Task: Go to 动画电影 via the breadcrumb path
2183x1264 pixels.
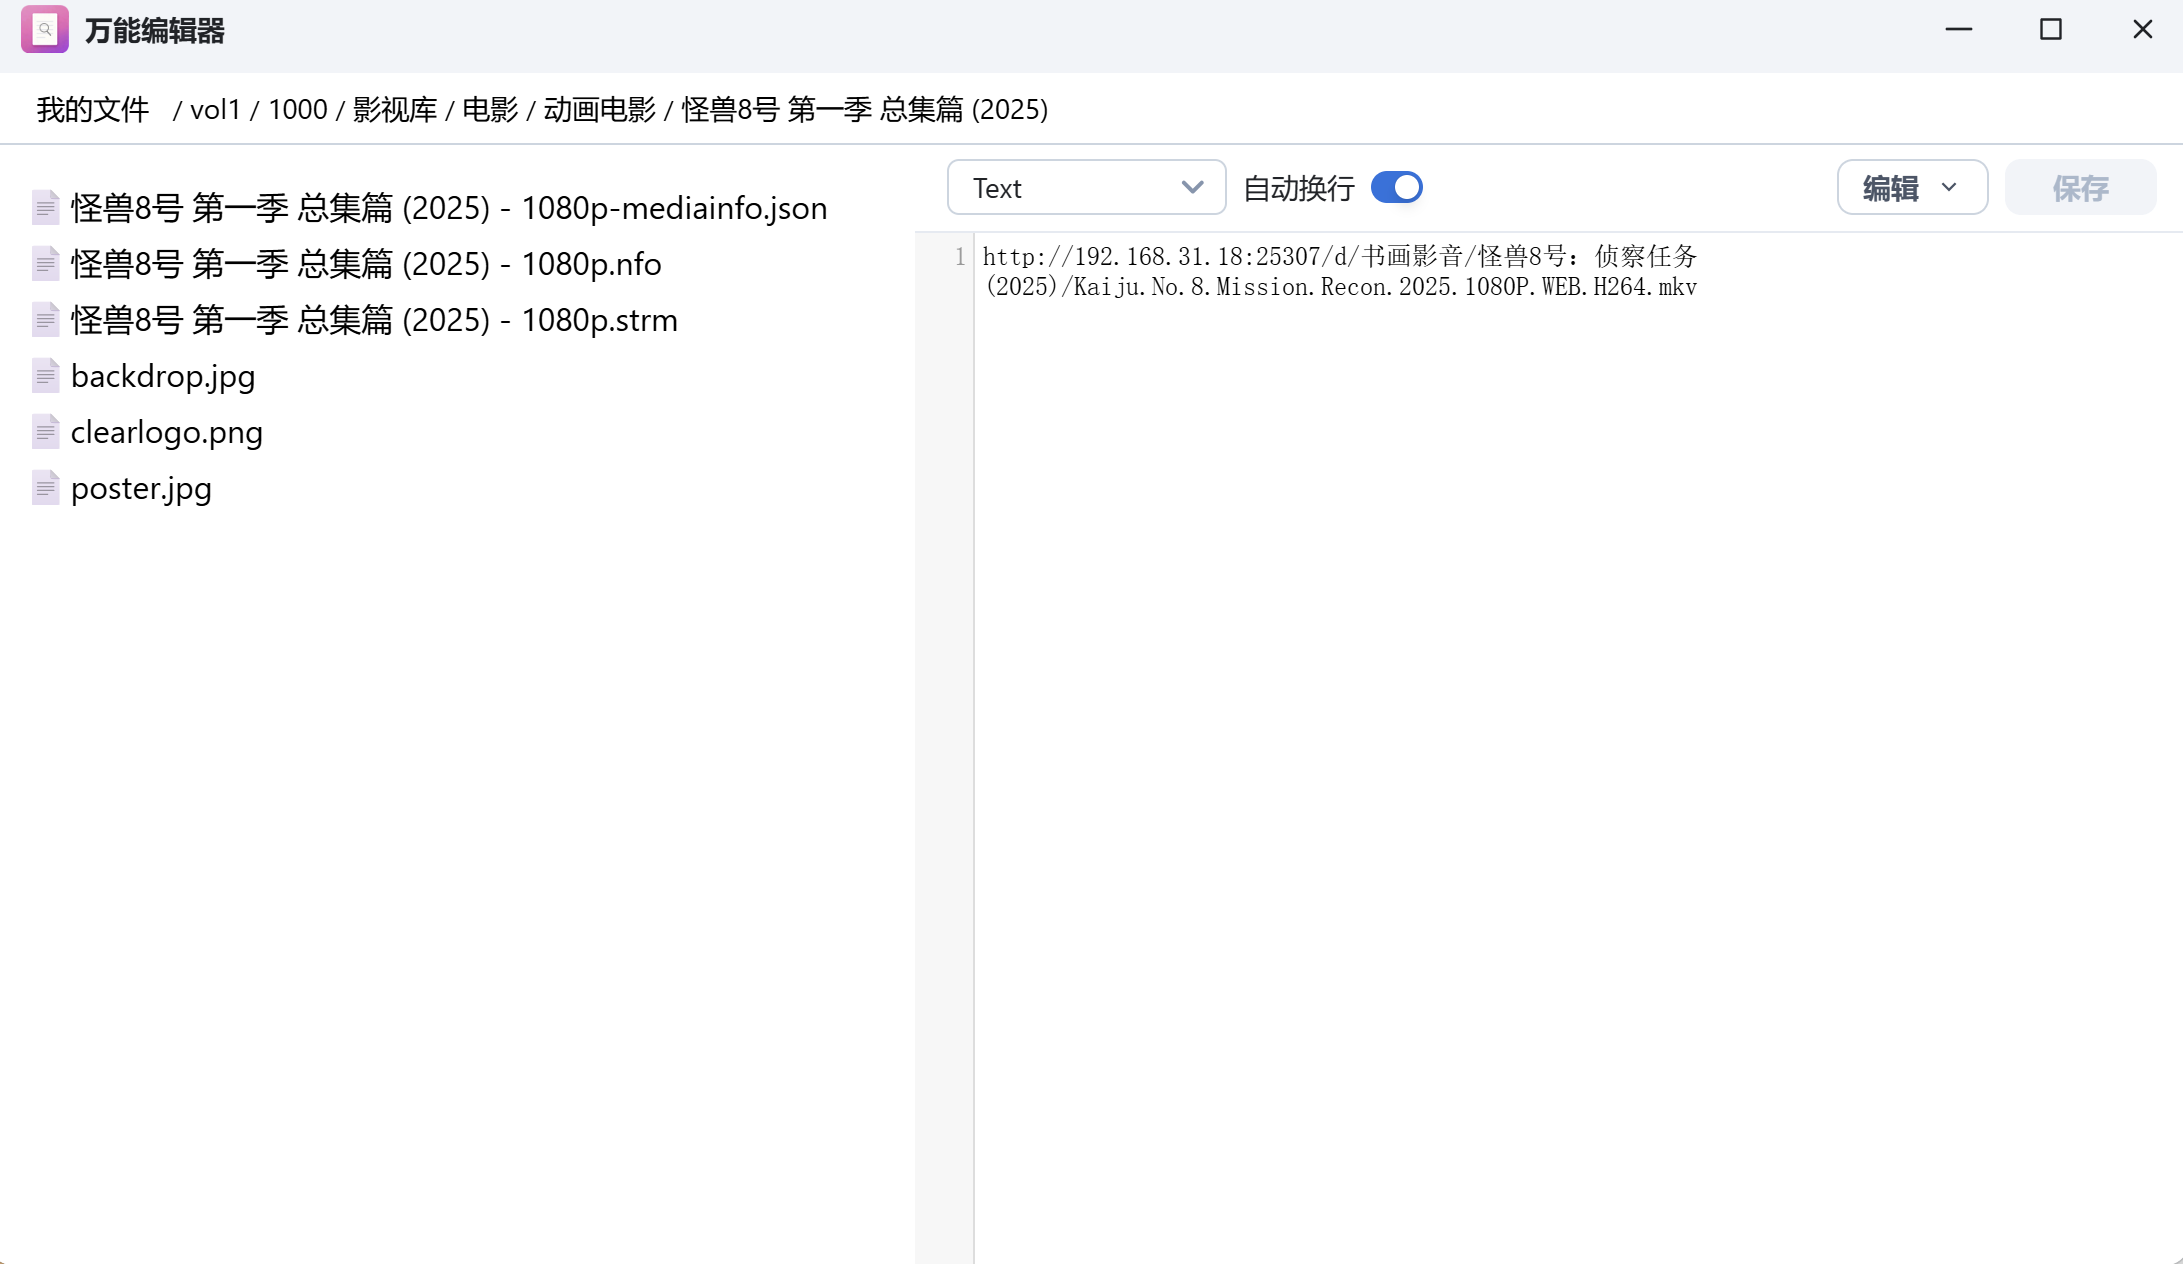Action: tap(598, 109)
